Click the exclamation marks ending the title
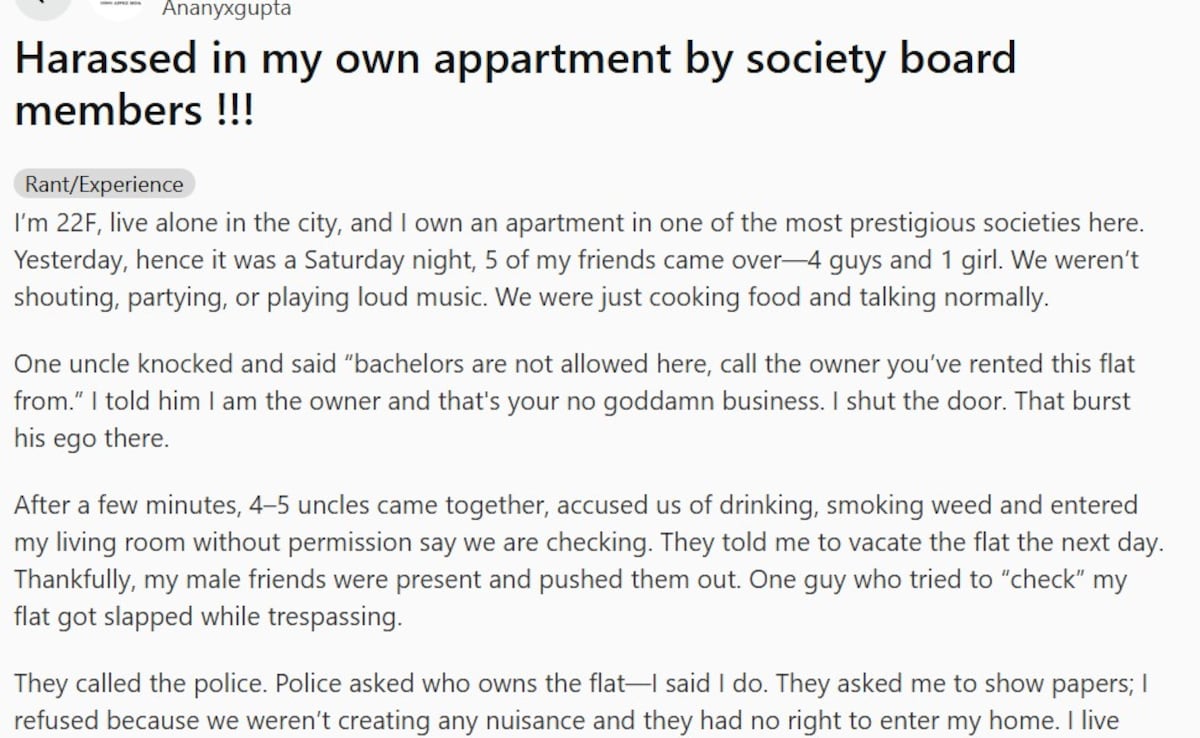 tap(235, 109)
